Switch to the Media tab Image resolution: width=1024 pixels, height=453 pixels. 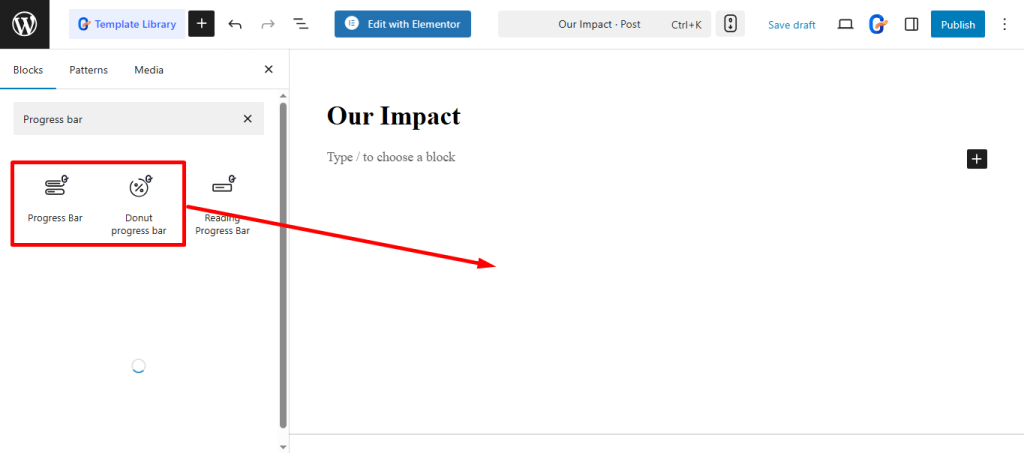(x=149, y=70)
